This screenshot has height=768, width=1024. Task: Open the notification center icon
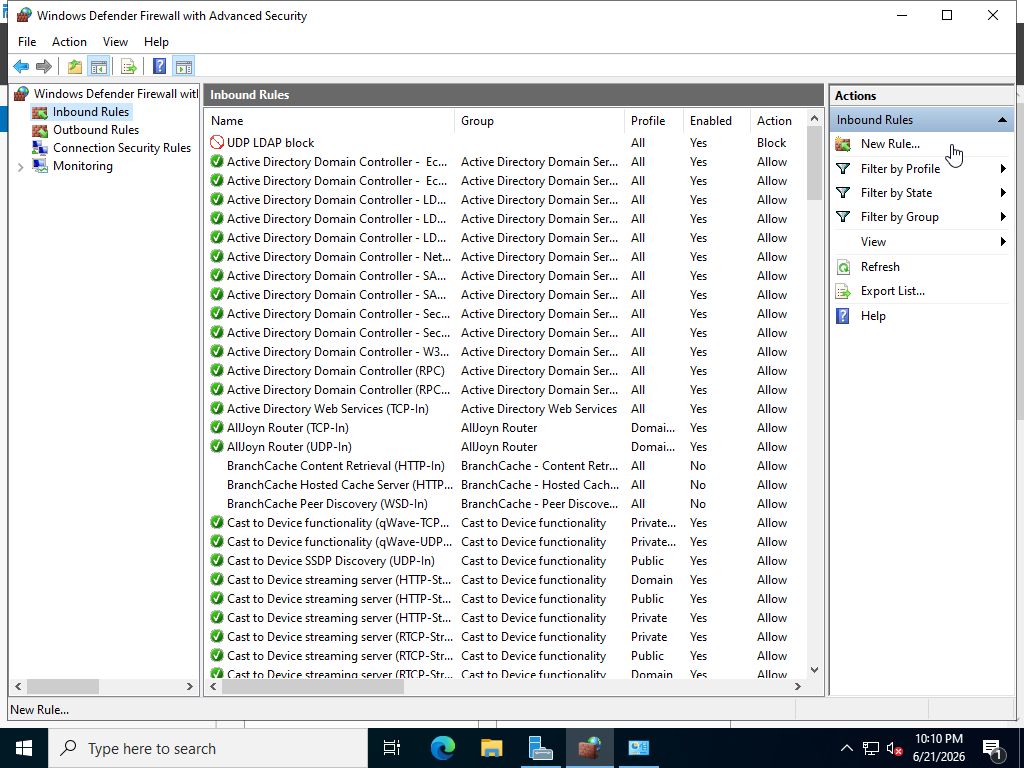pyautogui.click(x=993, y=748)
